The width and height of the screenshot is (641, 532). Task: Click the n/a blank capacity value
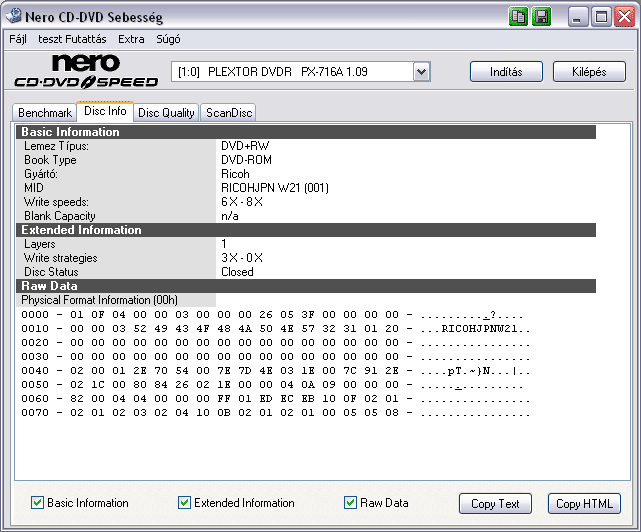(230, 216)
